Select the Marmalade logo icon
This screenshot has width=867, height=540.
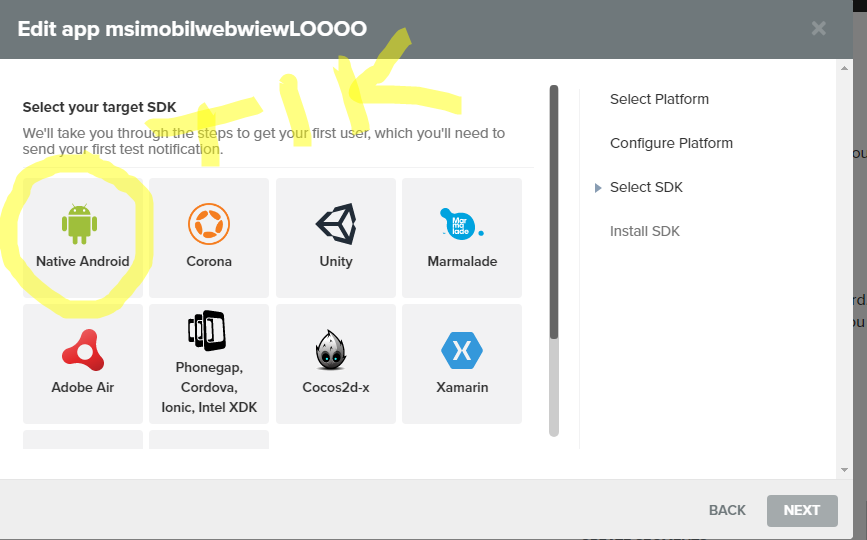462,223
